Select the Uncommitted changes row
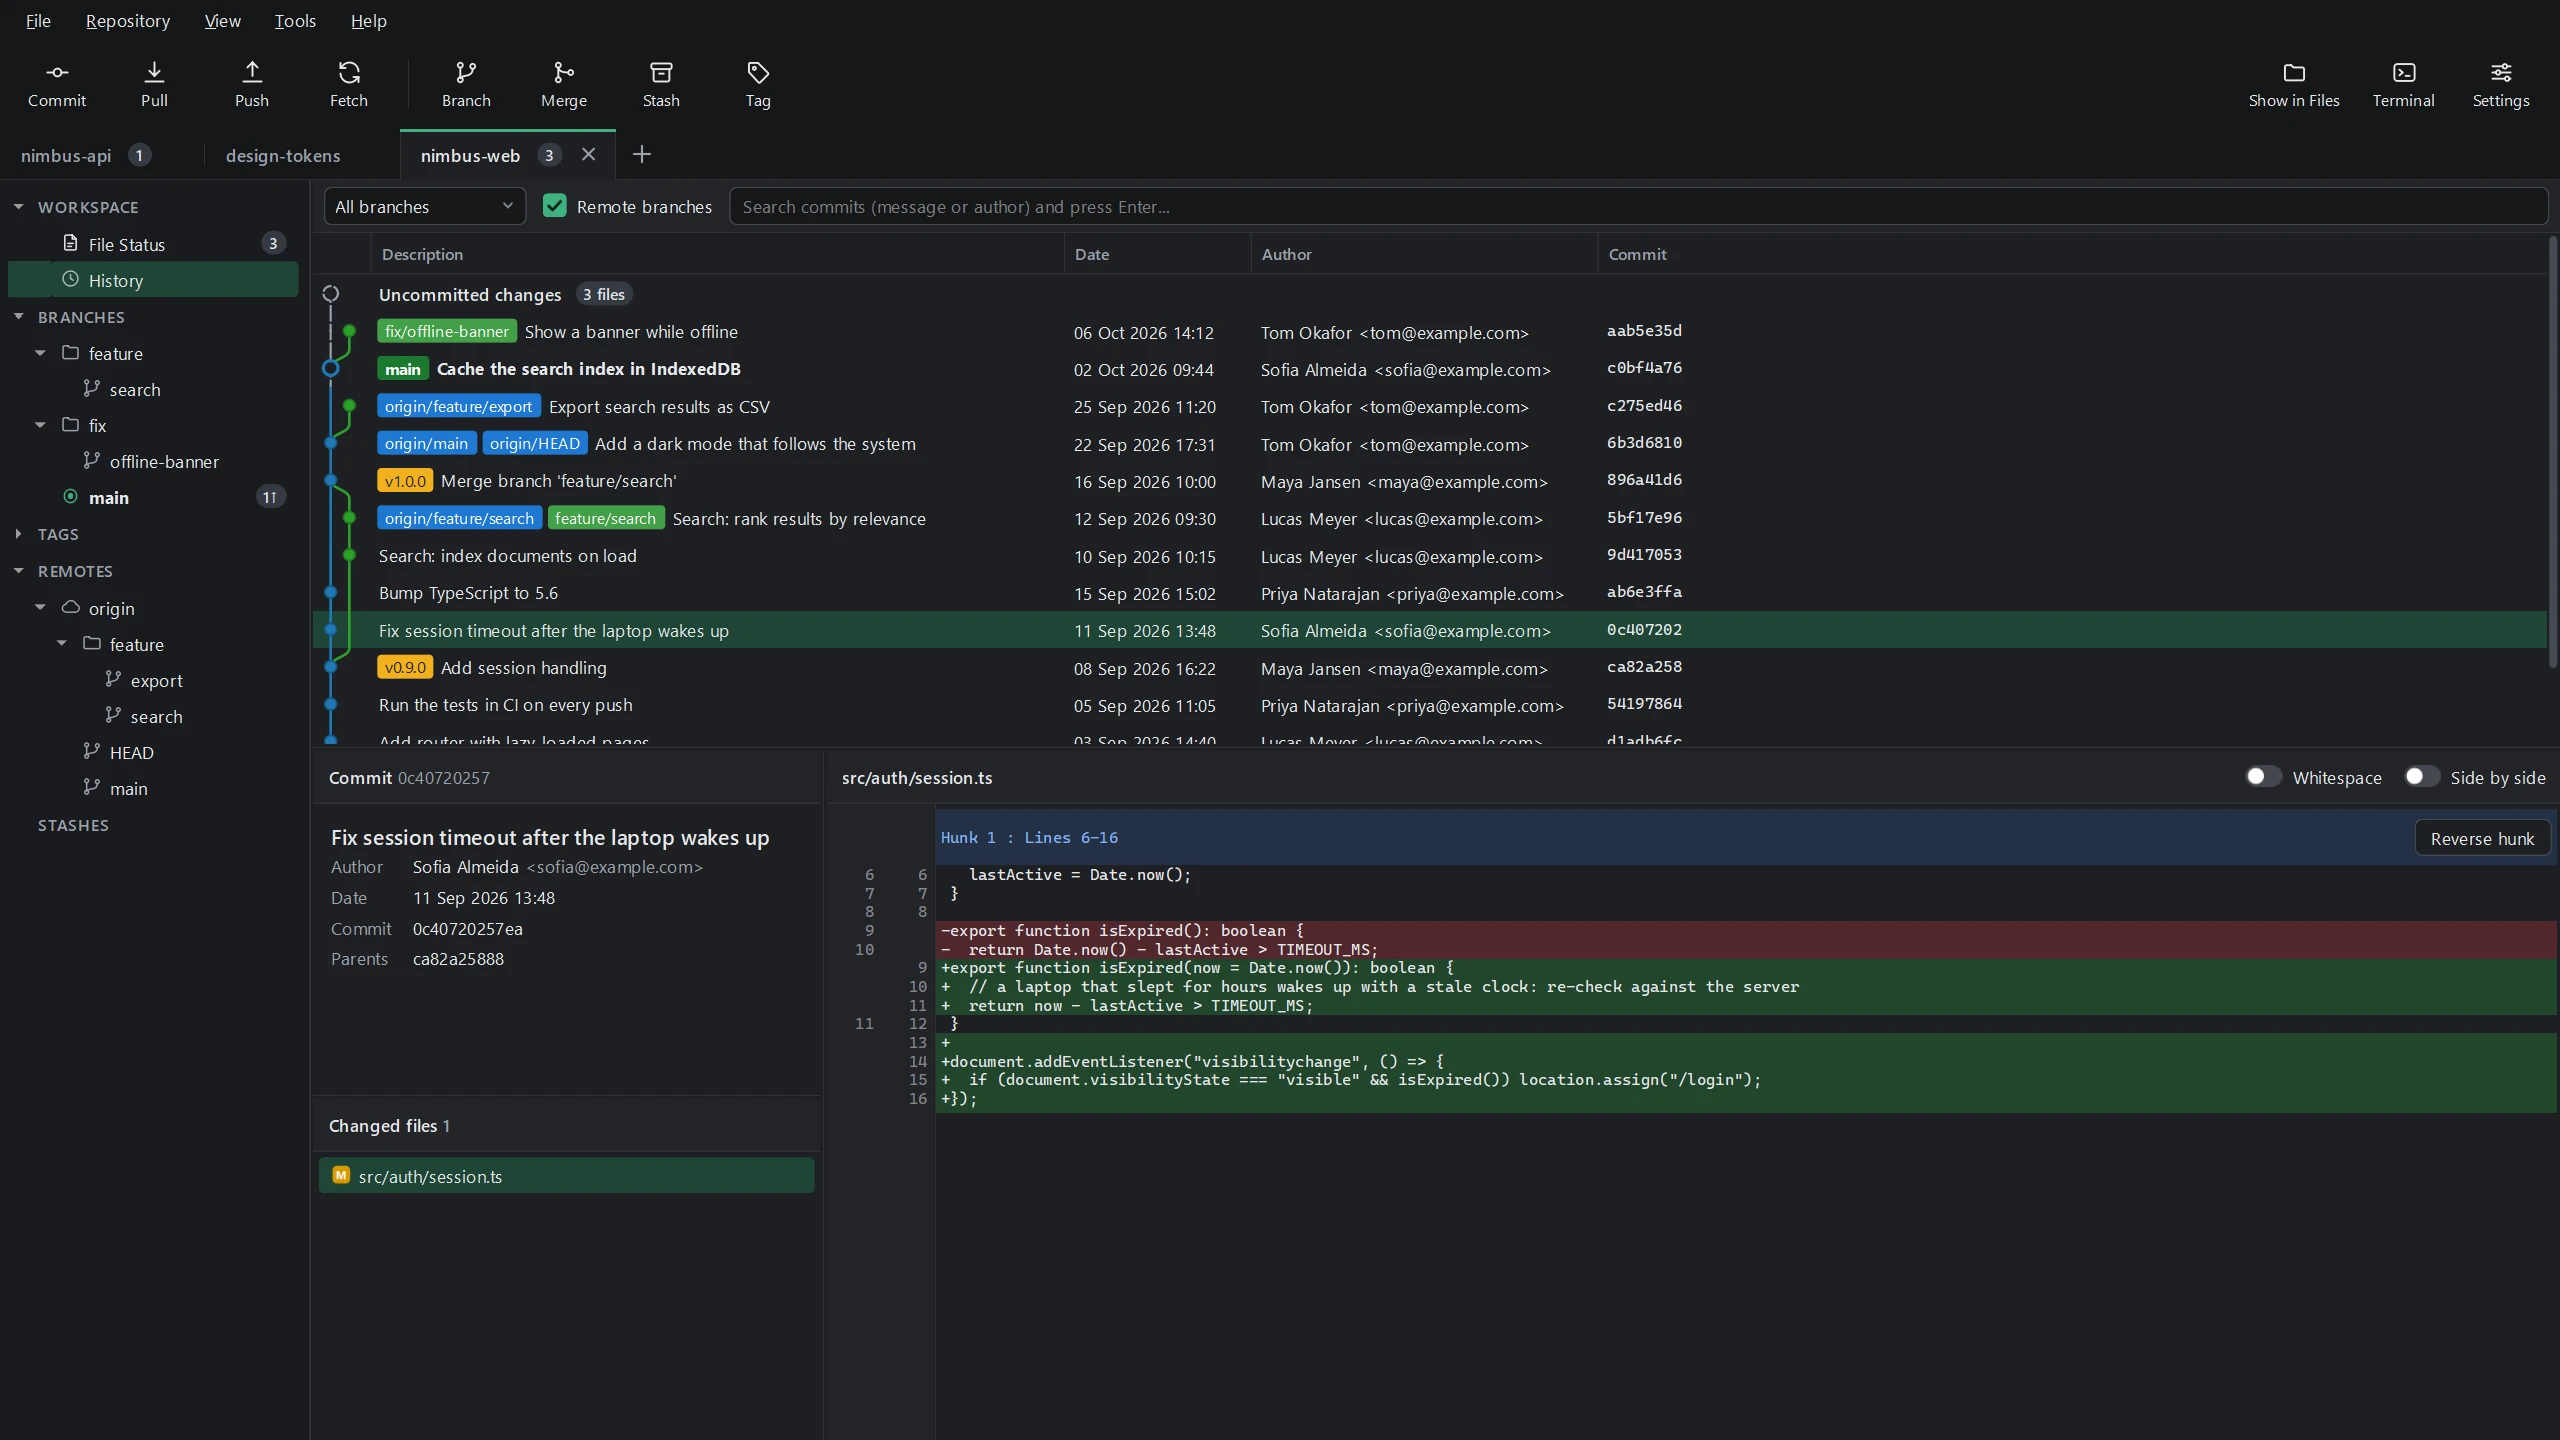Screen dimensions: 2560x1440 click(x=1429, y=294)
